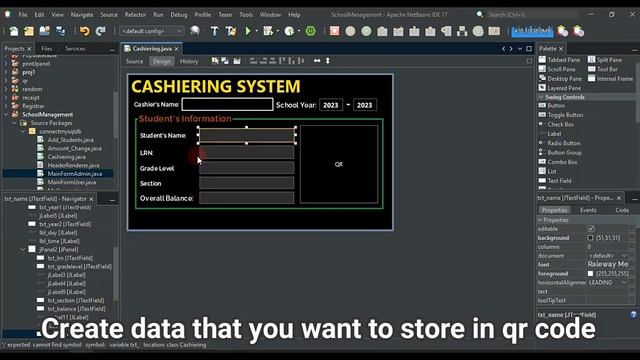Viewport: 640px width, 360px height.
Task: Switch to Source view
Action: click(134, 61)
